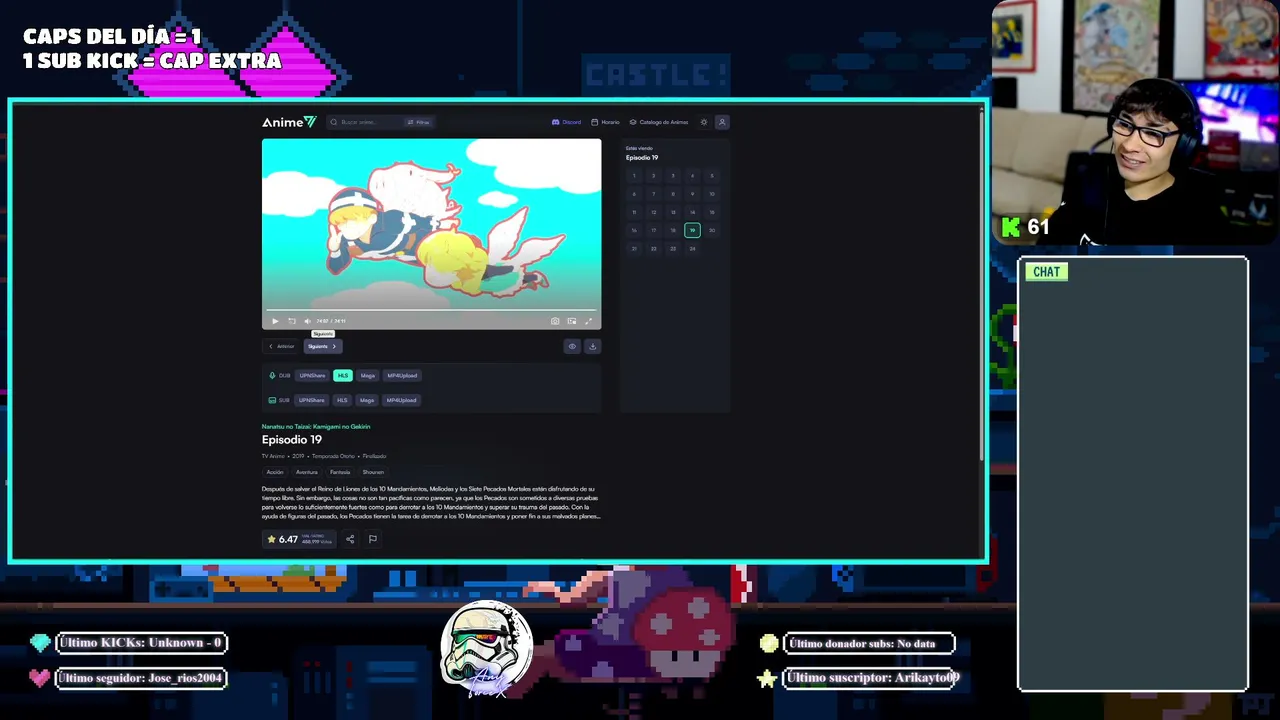Image resolution: width=1280 pixels, height=720 pixels.
Task: Open Nanatsu no Taizai: Kamigami no Gekirin link
Action: 316,426
